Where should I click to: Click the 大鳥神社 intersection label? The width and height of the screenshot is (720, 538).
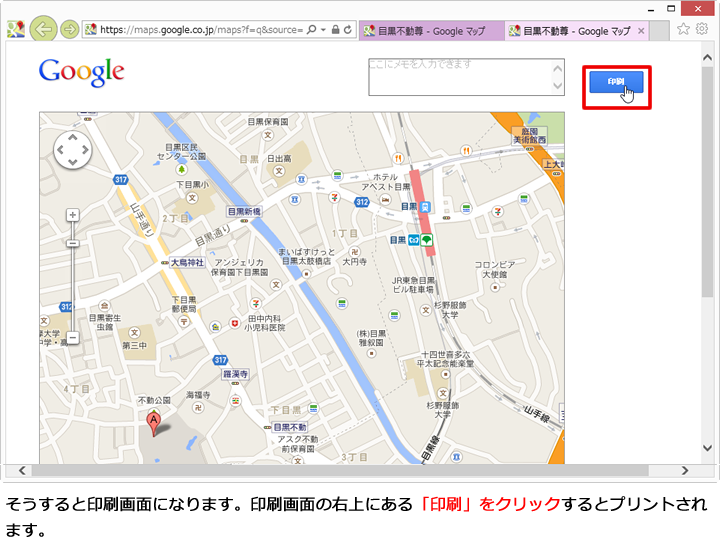pos(187,263)
